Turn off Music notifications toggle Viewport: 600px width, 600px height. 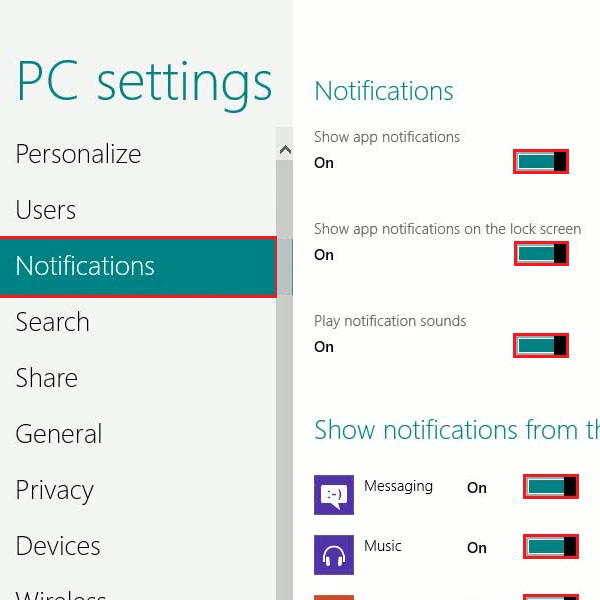pyautogui.click(x=551, y=546)
